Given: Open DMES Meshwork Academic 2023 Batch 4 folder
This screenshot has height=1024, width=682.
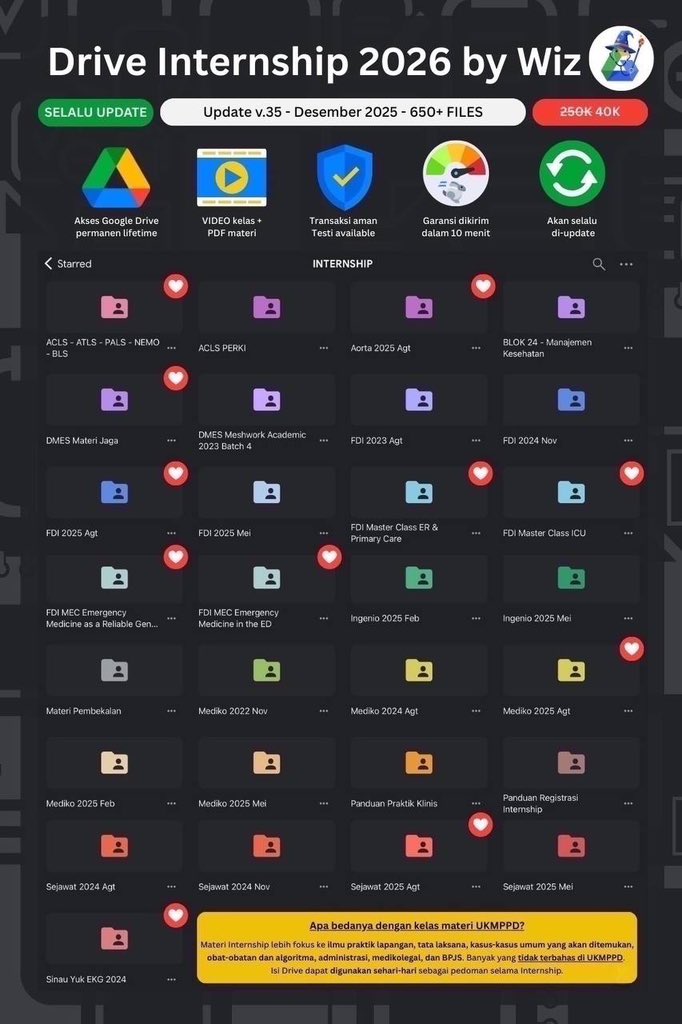Looking at the screenshot, I should pyautogui.click(x=267, y=411).
